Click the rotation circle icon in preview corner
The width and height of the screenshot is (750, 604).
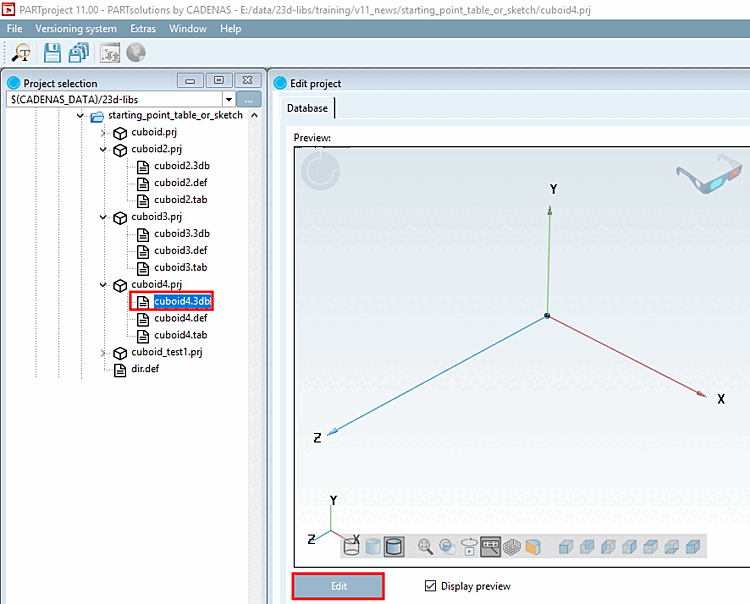click(x=320, y=171)
